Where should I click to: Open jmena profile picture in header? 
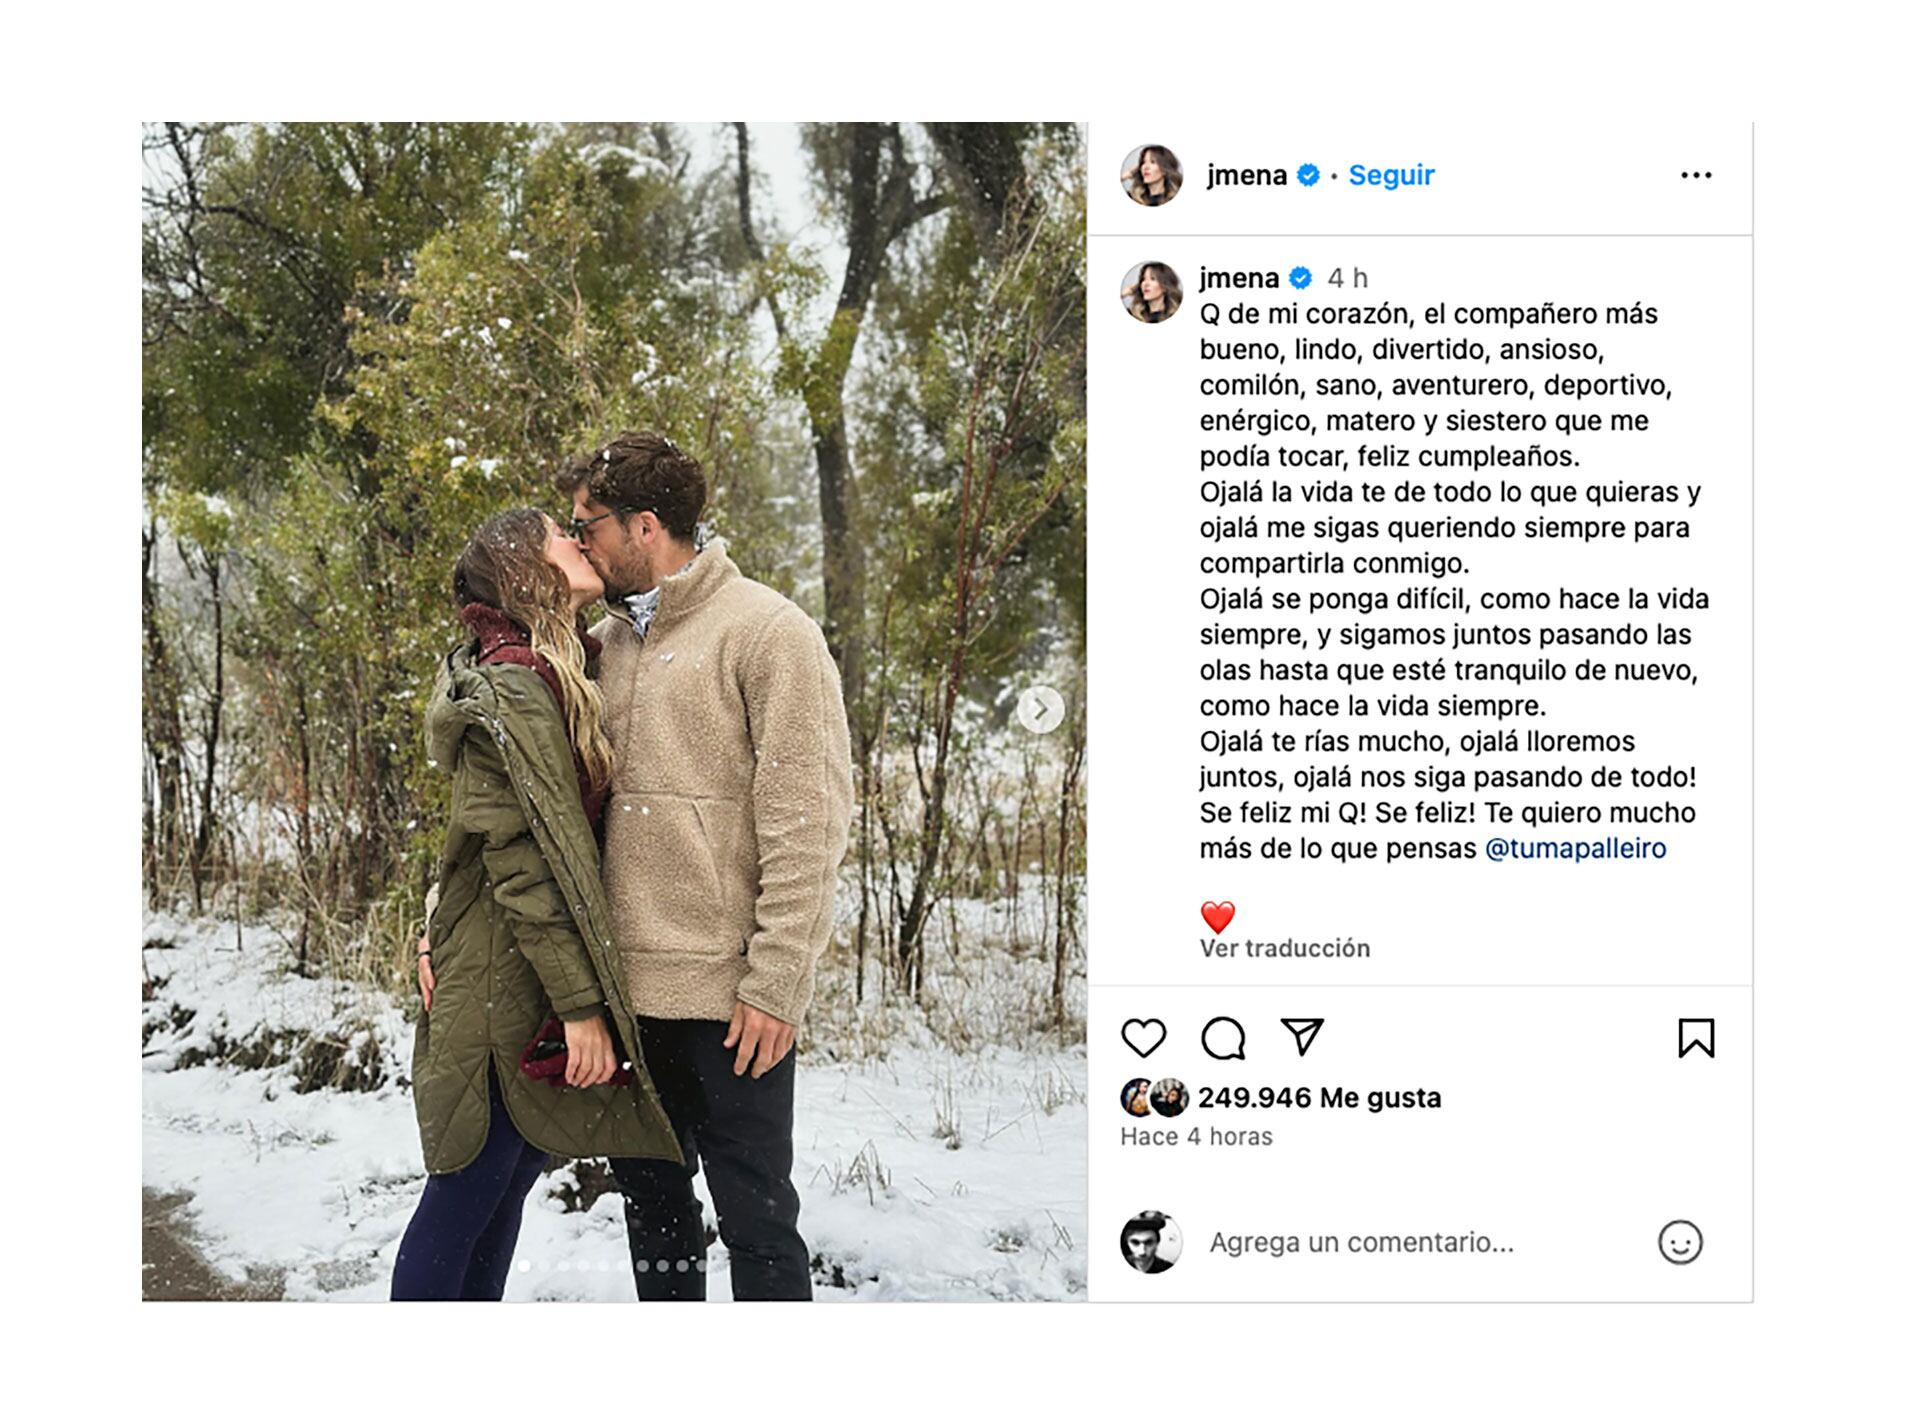[x=1152, y=175]
